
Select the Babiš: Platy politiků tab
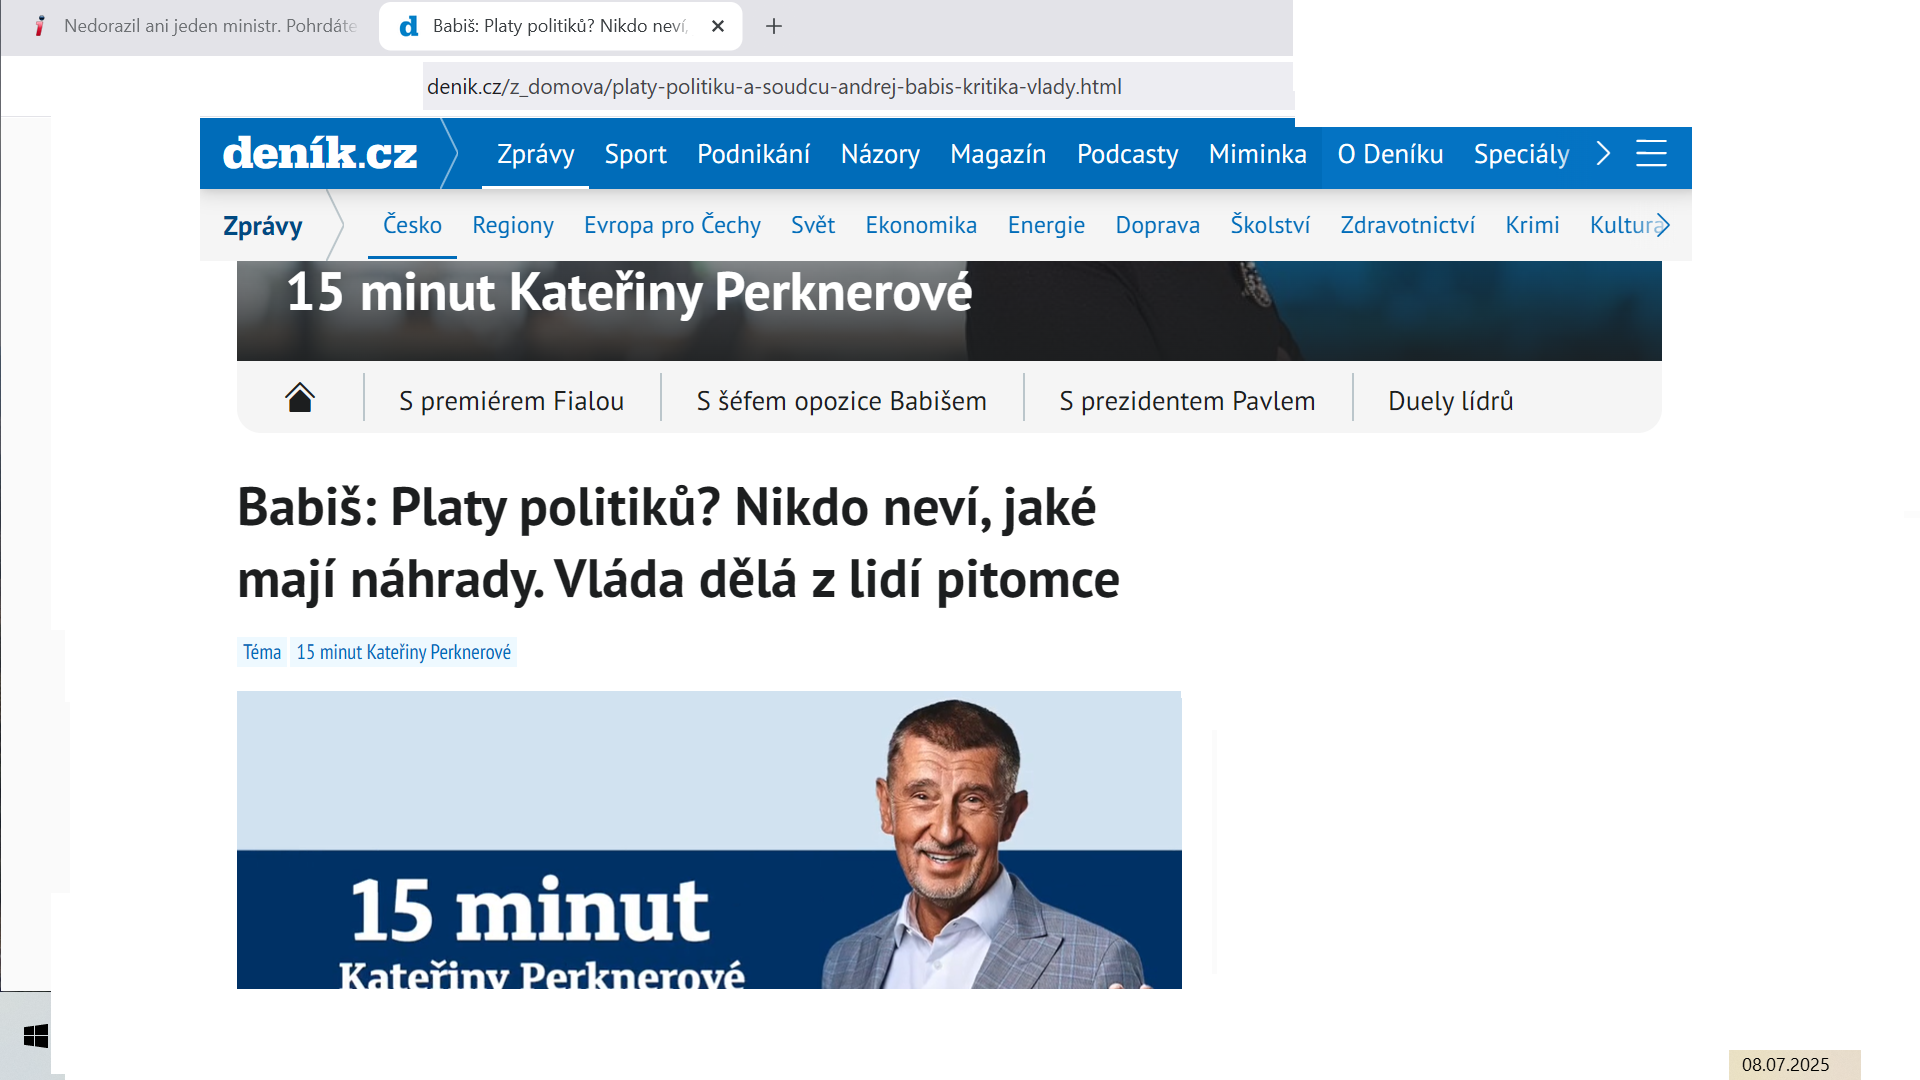560,26
